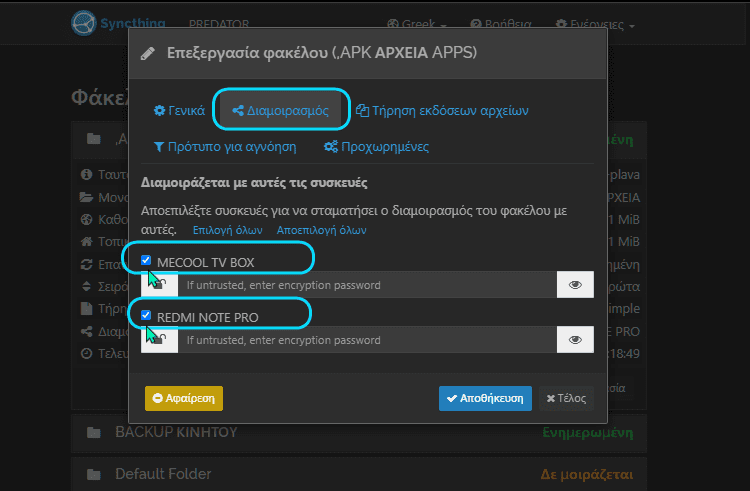Click the Αποθήκευση save button

tap(485, 398)
